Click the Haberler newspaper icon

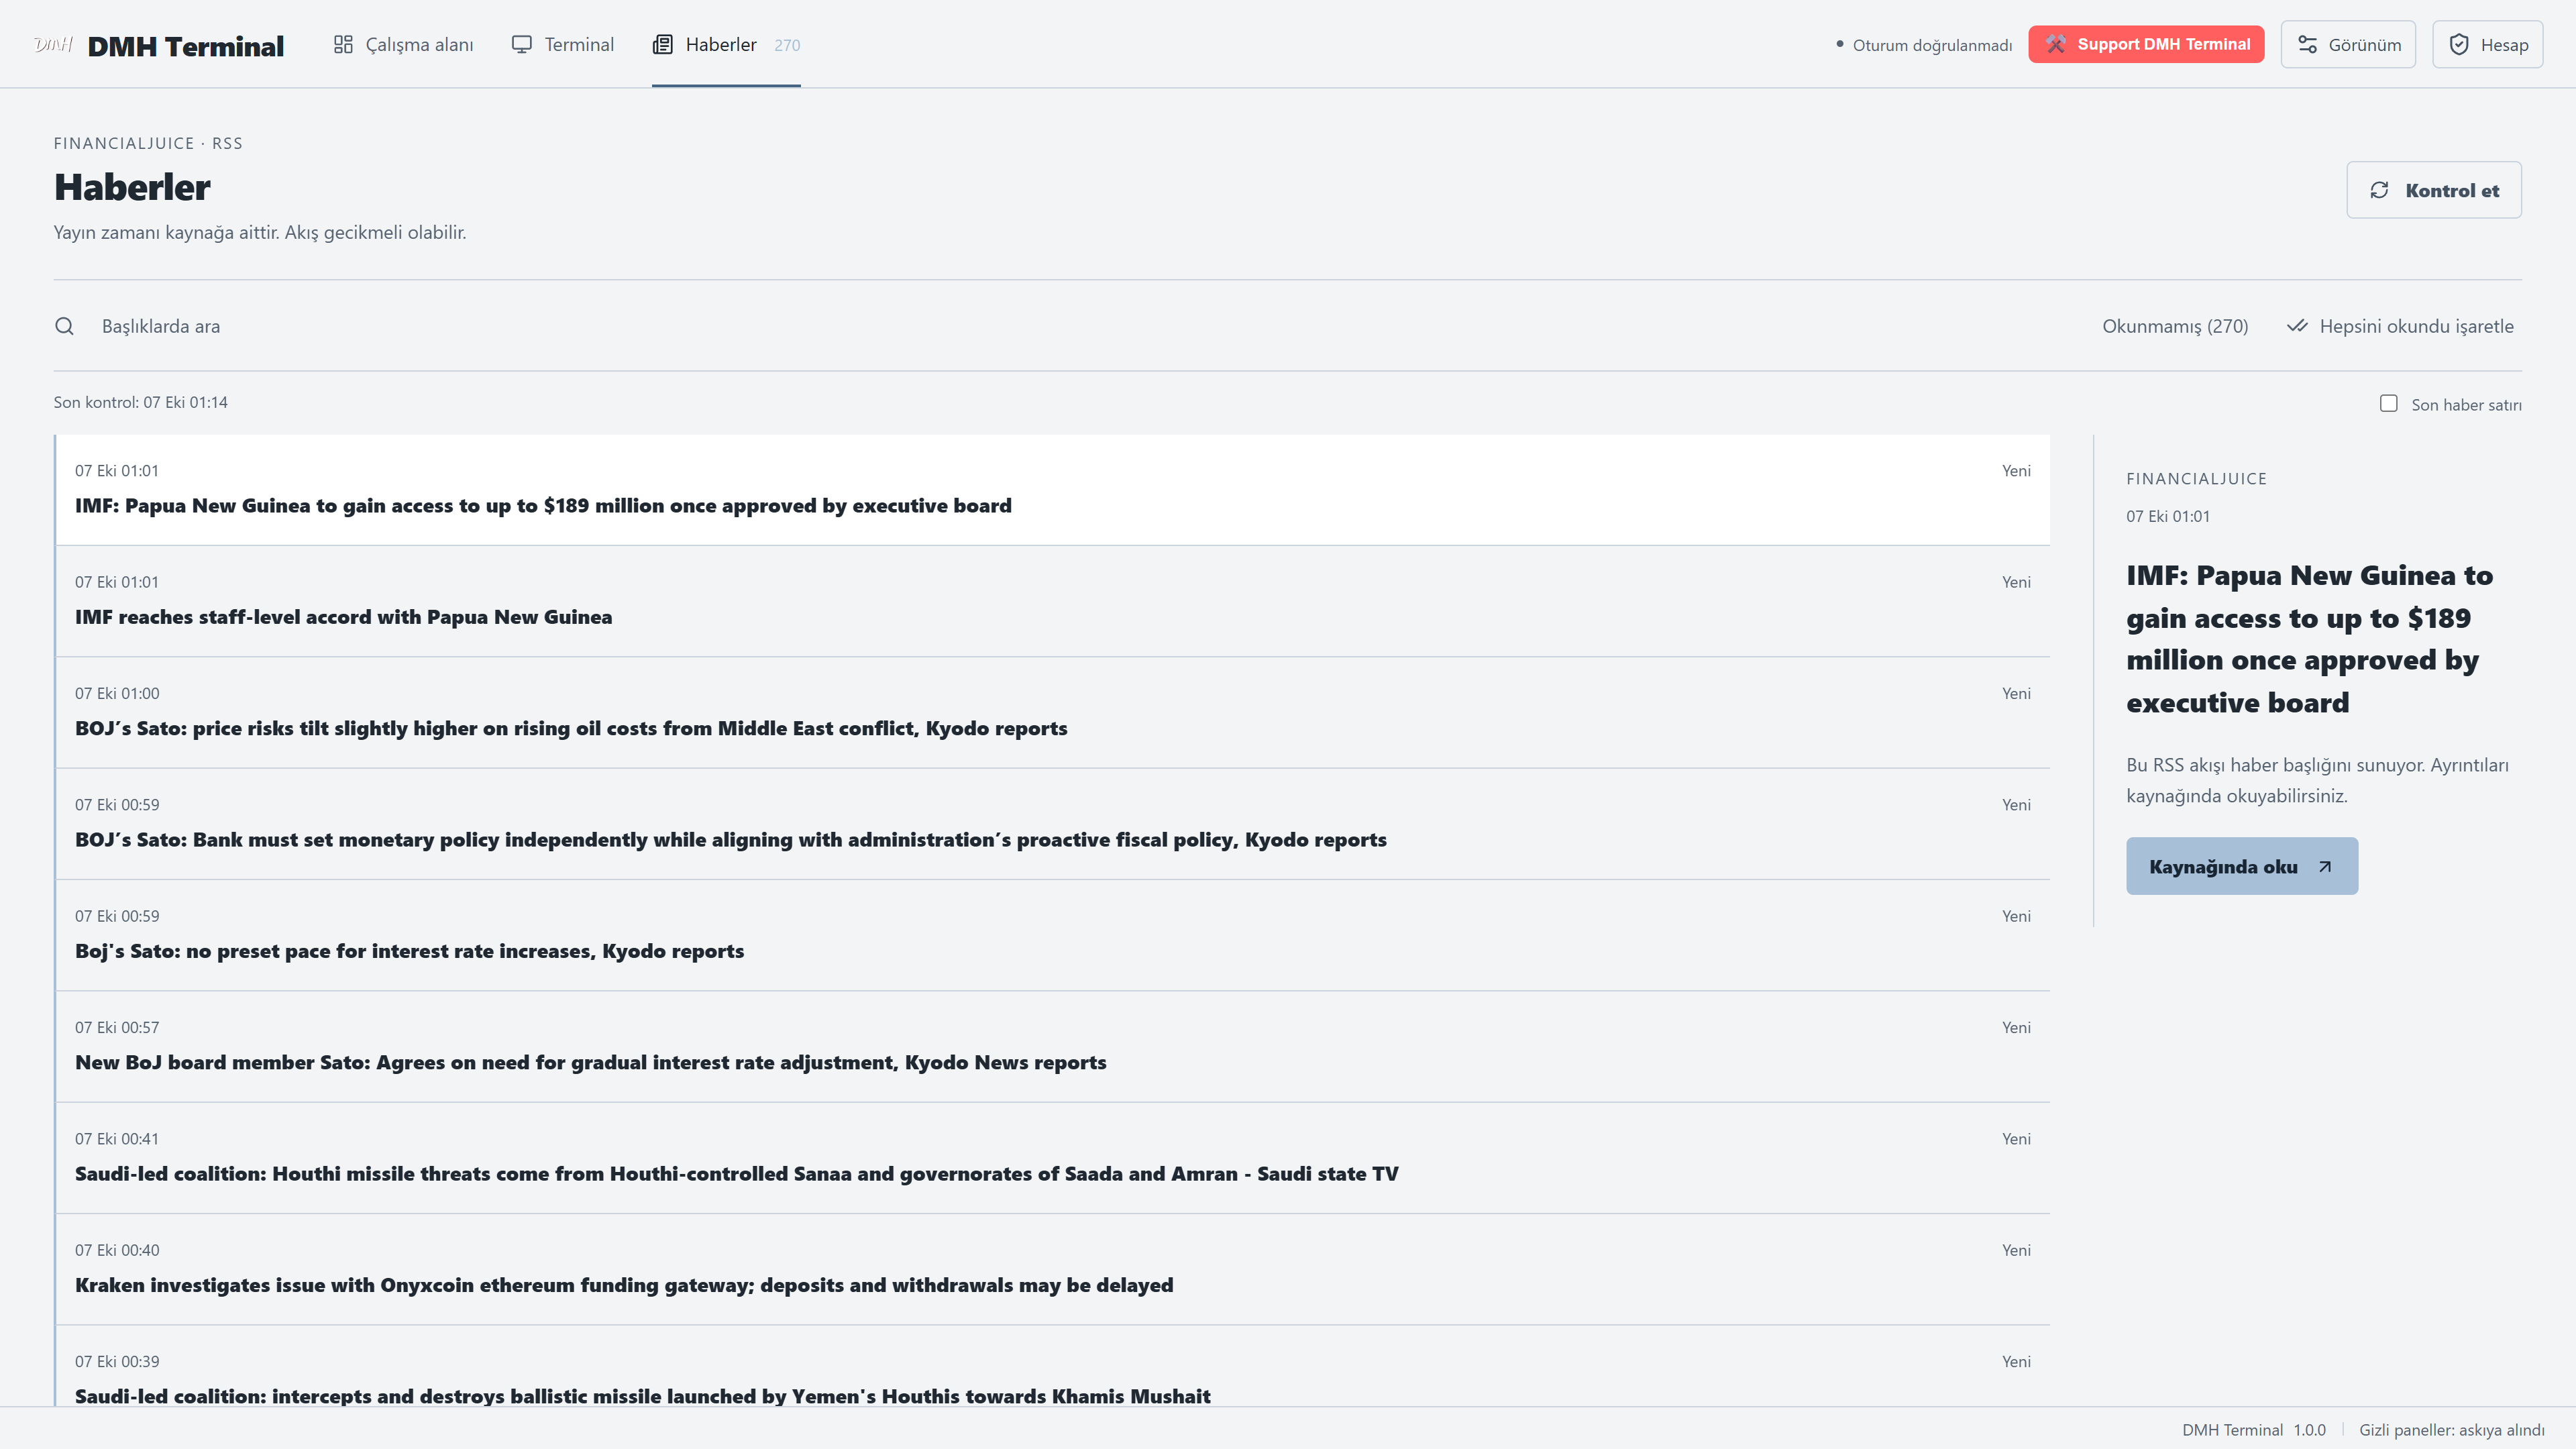[662, 44]
